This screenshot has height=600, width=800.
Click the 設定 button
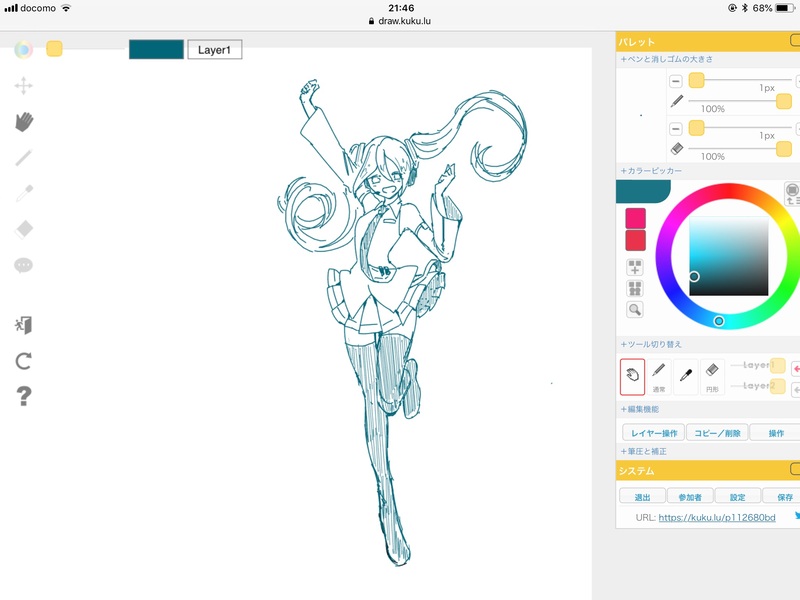738,496
